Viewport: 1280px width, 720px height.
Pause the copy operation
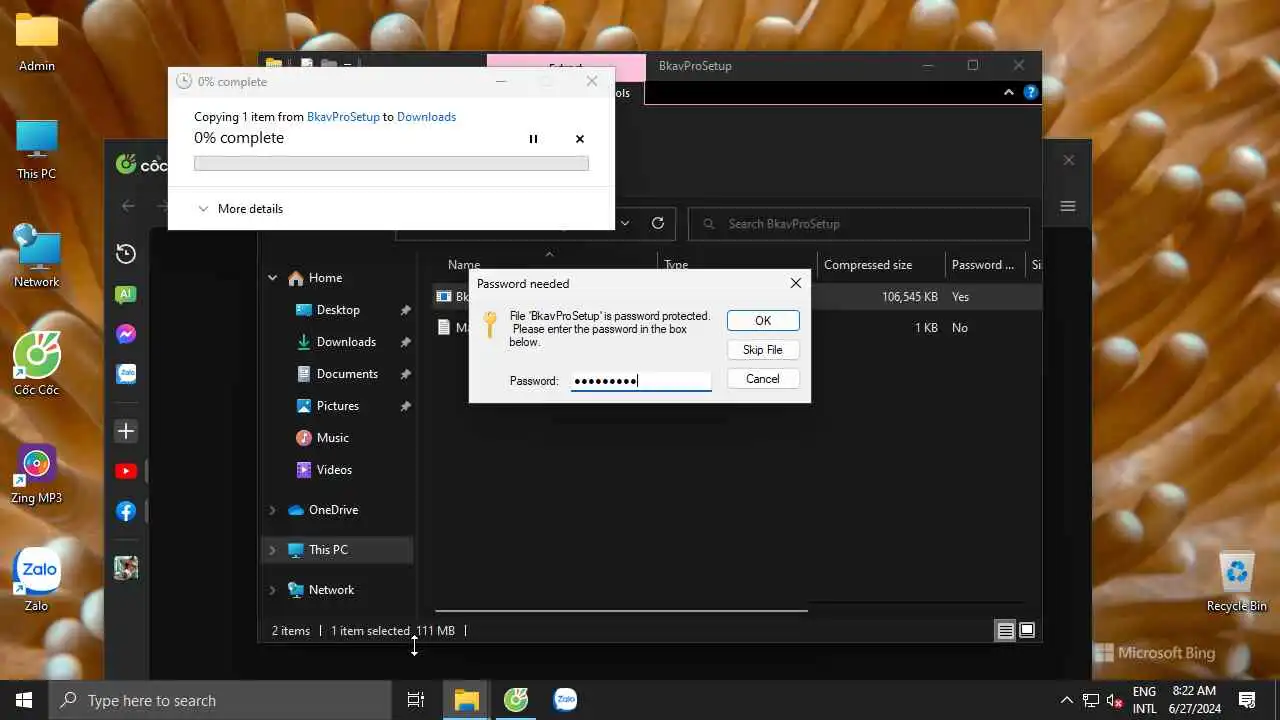coord(533,139)
